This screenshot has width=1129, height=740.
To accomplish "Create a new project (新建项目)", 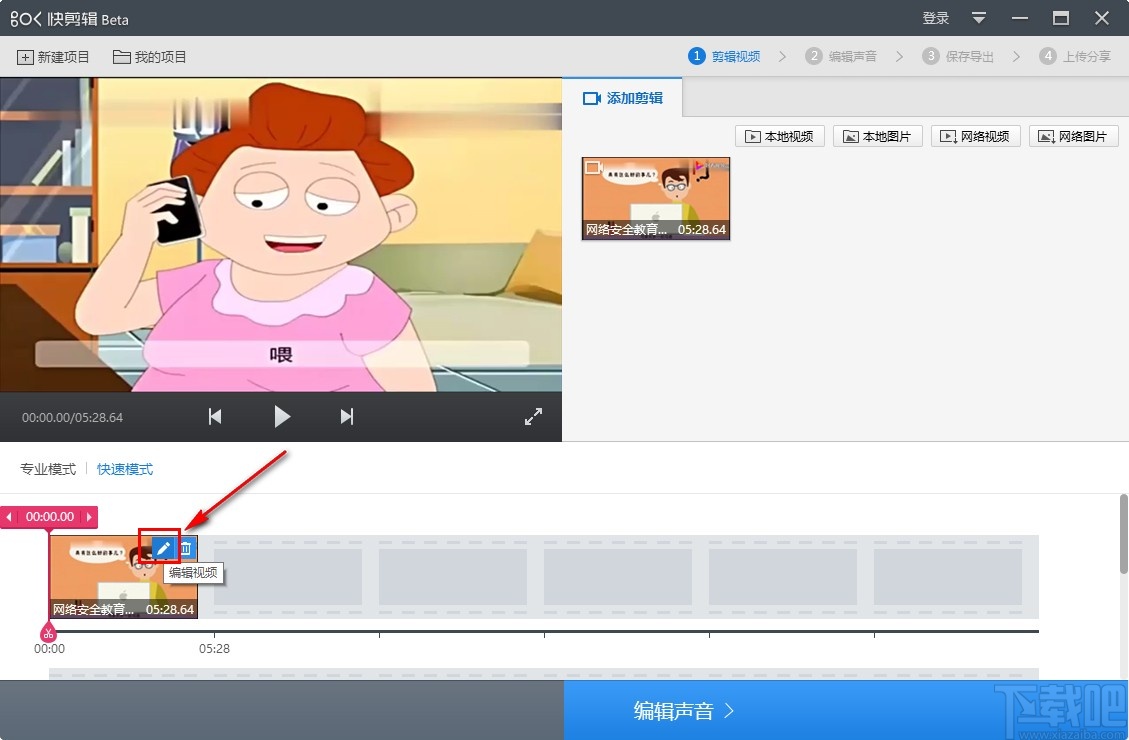I will [53, 57].
